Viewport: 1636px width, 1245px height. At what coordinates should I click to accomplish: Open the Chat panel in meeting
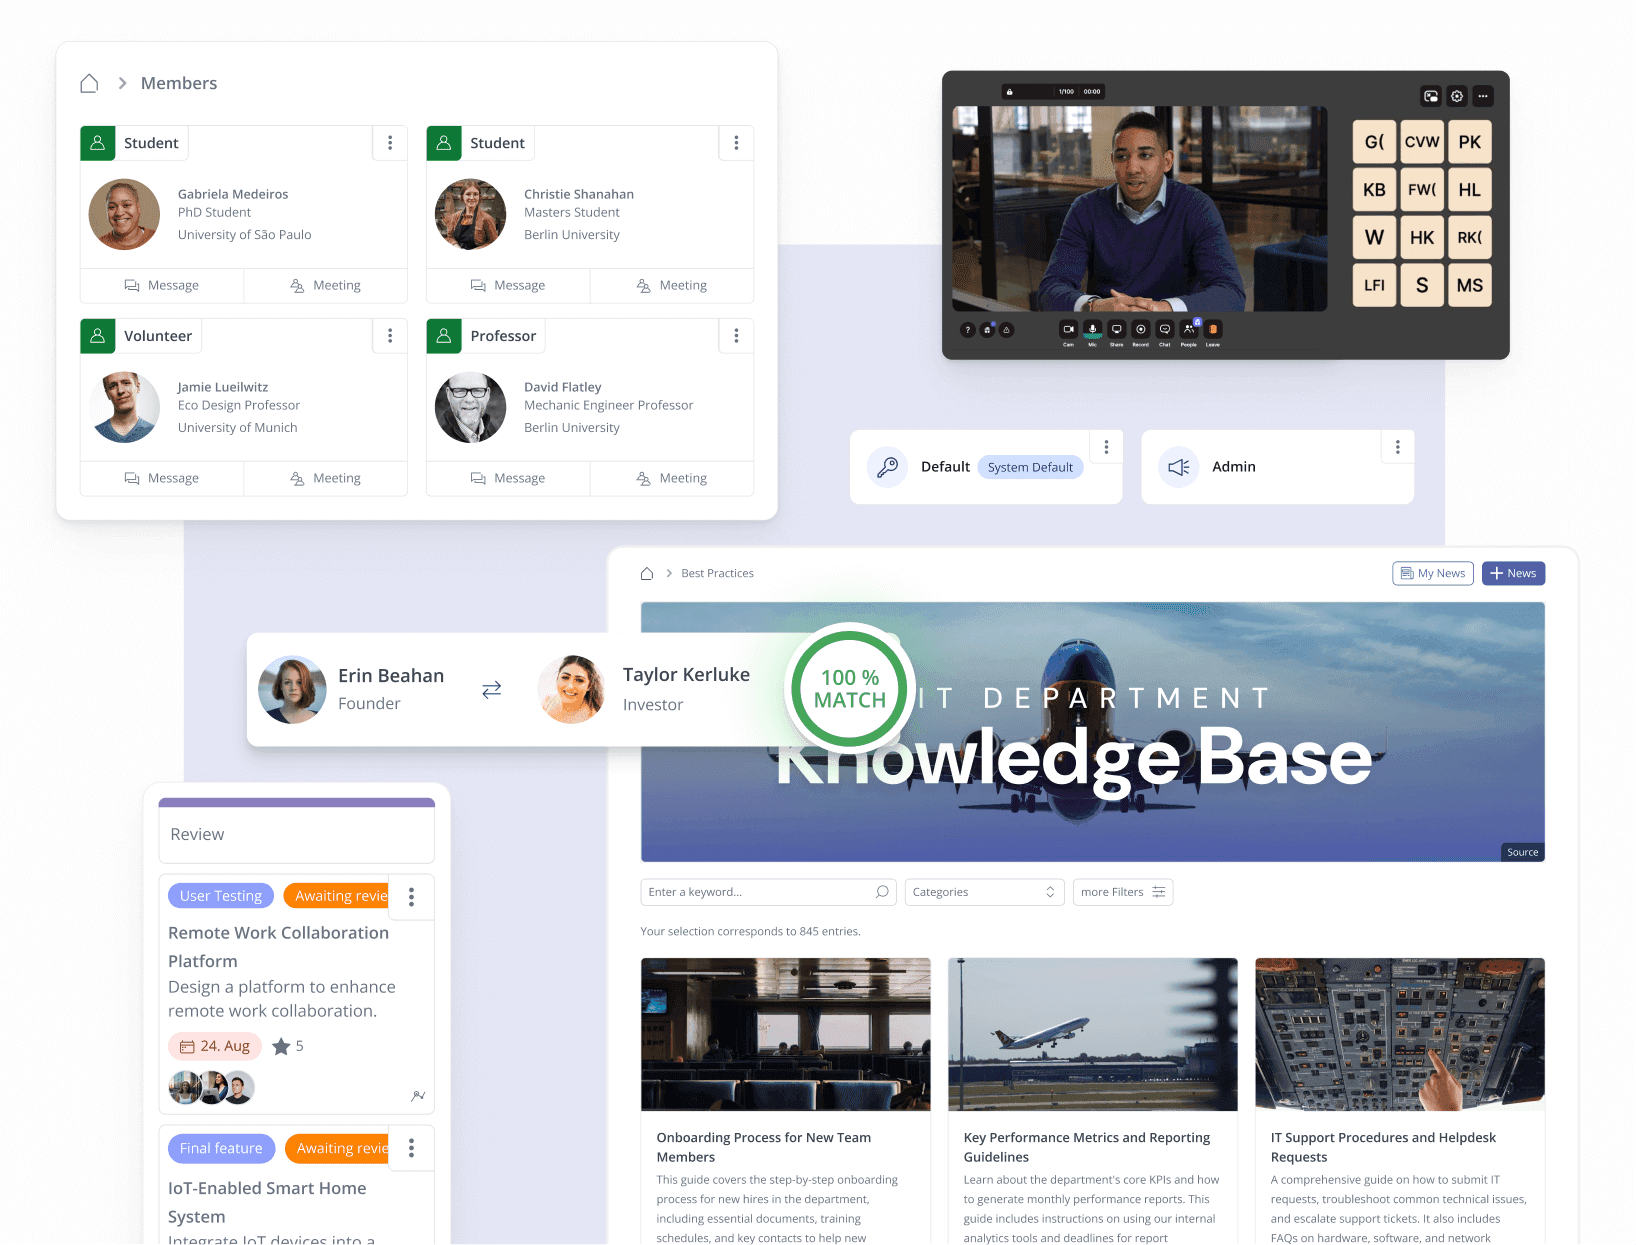click(x=1165, y=329)
